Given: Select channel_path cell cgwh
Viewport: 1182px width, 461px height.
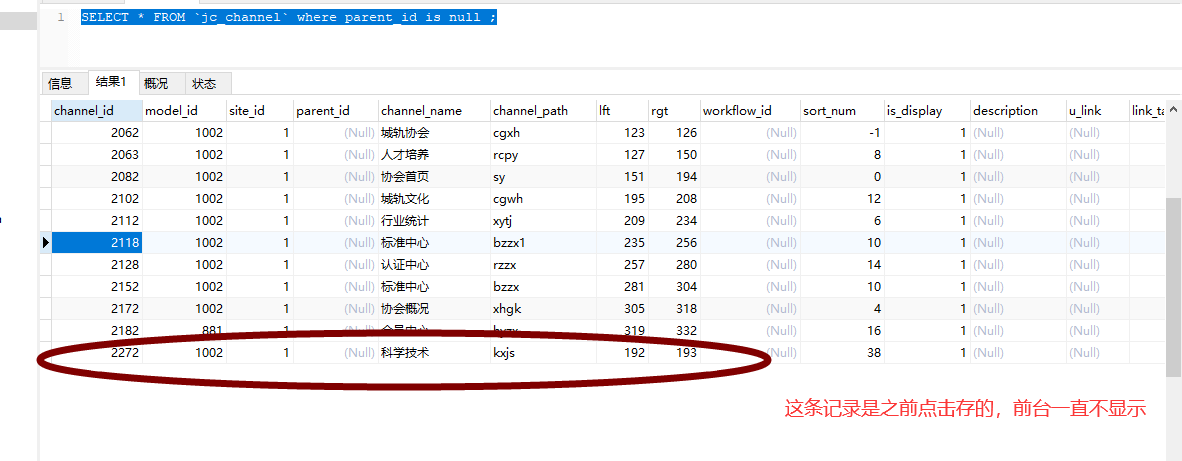Looking at the screenshot, I should 543,199.
